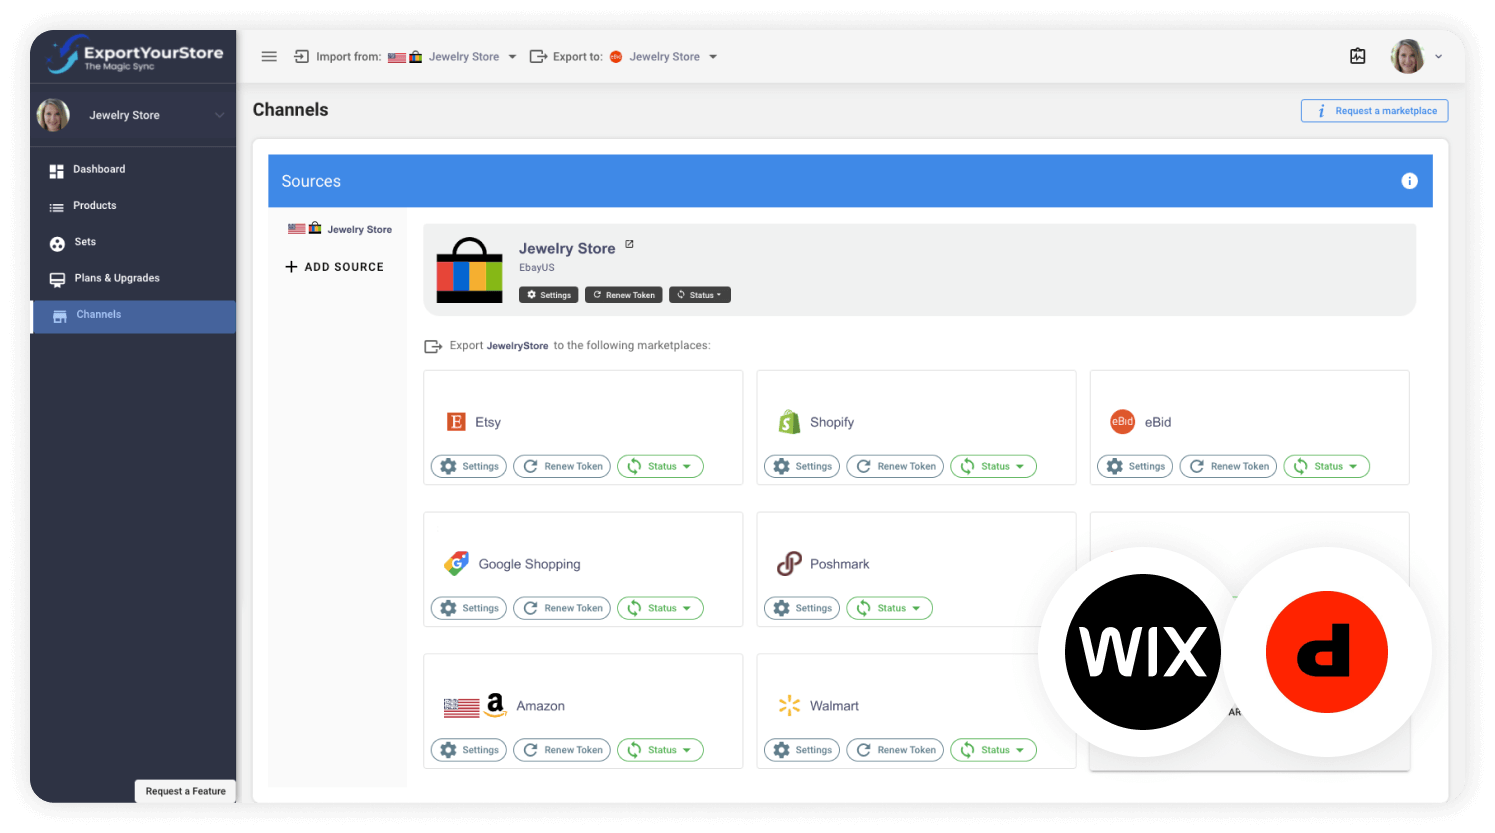Click the eBid logo icon
Screen dimensions: 1495x833
point(1123,422)
